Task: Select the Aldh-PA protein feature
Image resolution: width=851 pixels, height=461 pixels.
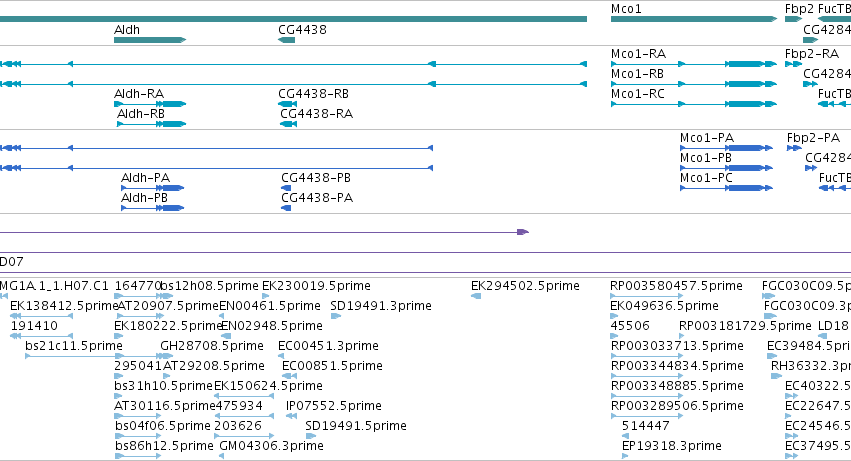Action: coord(153,188)
